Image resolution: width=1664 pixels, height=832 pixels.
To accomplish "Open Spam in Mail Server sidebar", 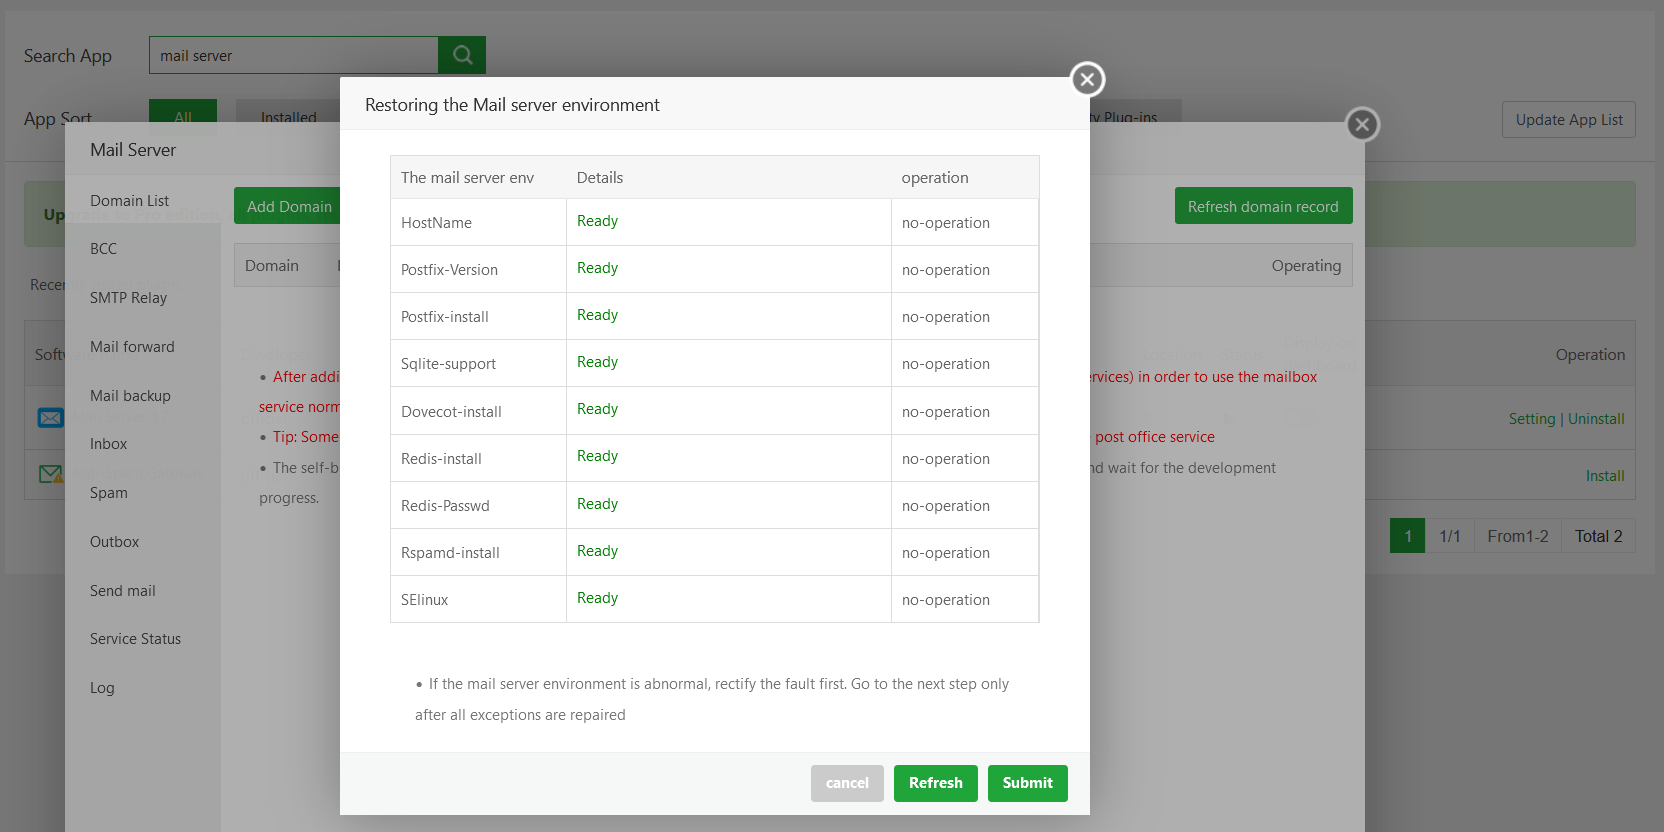I will coord(108,493).
